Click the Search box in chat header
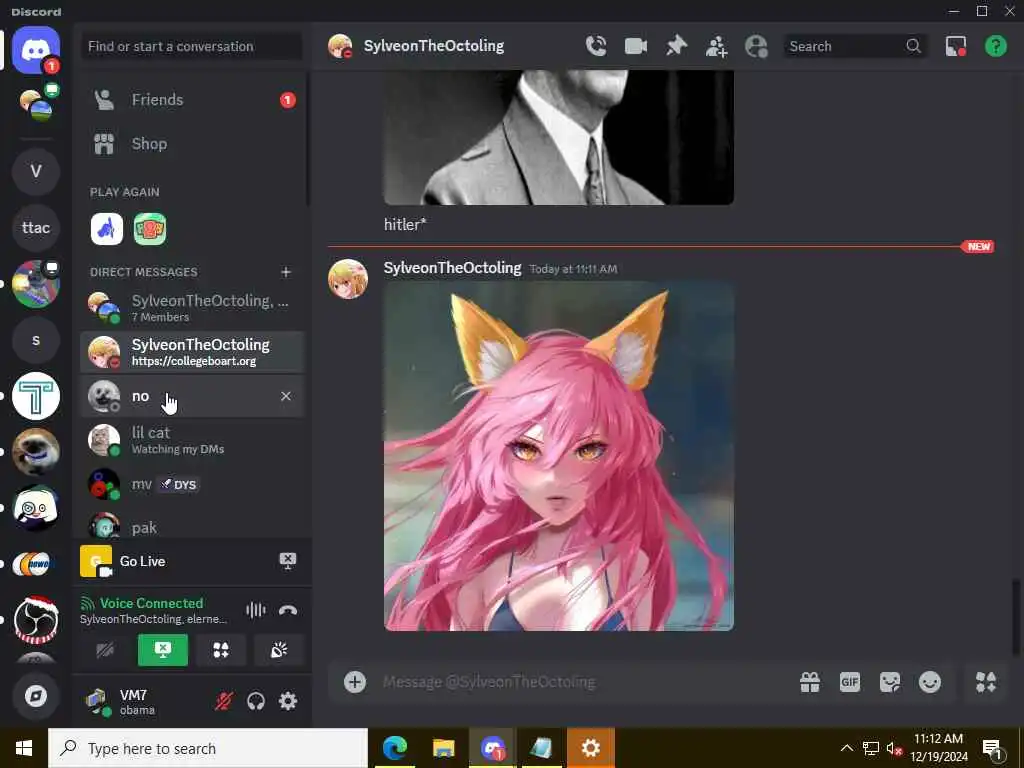The image size is (1024, 768). pos(855,46)
